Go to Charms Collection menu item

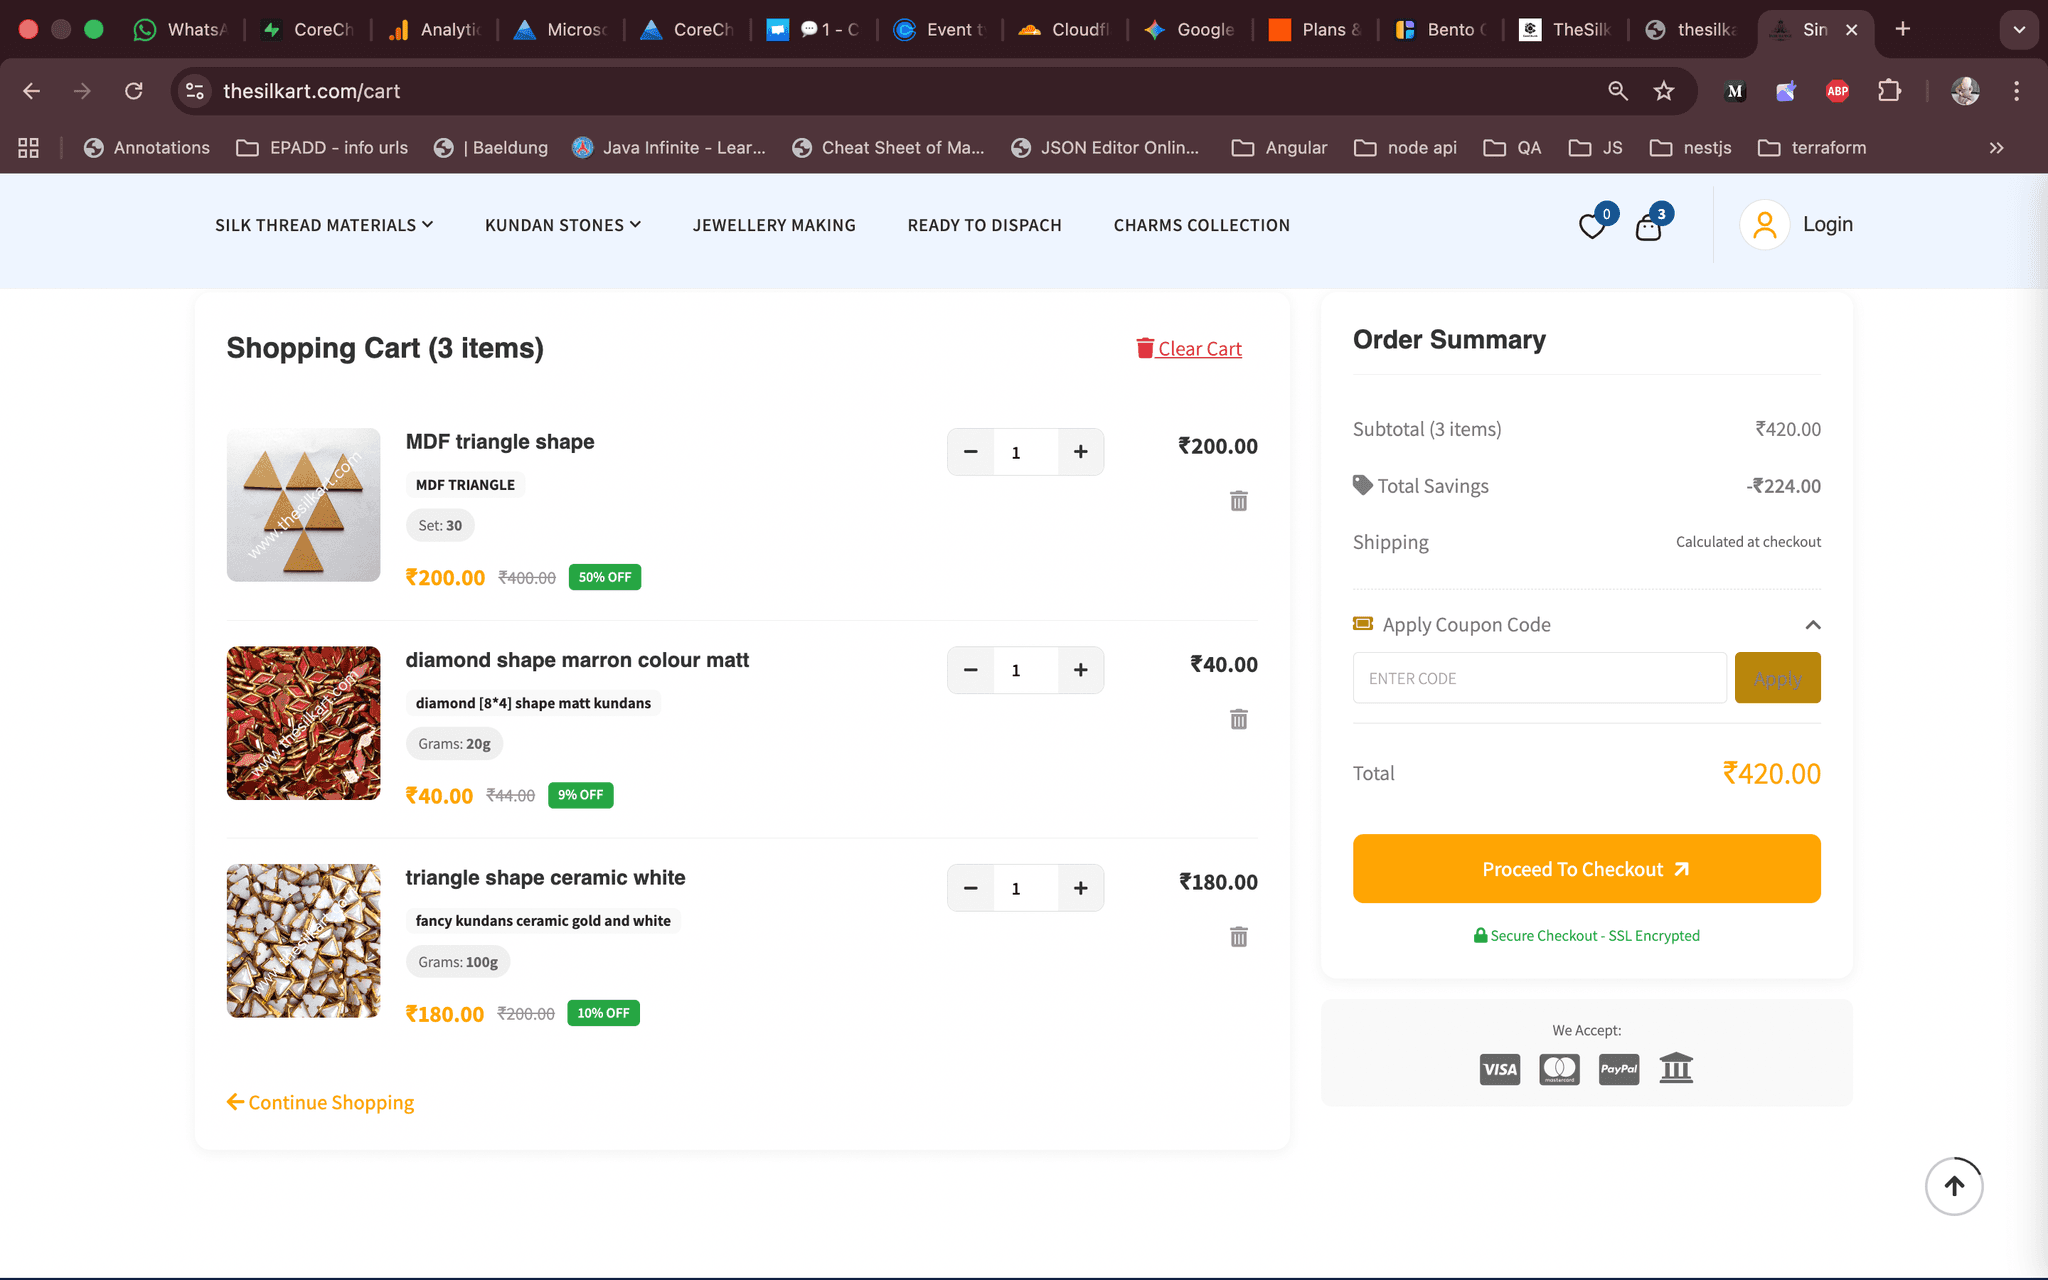(1201, 225)
